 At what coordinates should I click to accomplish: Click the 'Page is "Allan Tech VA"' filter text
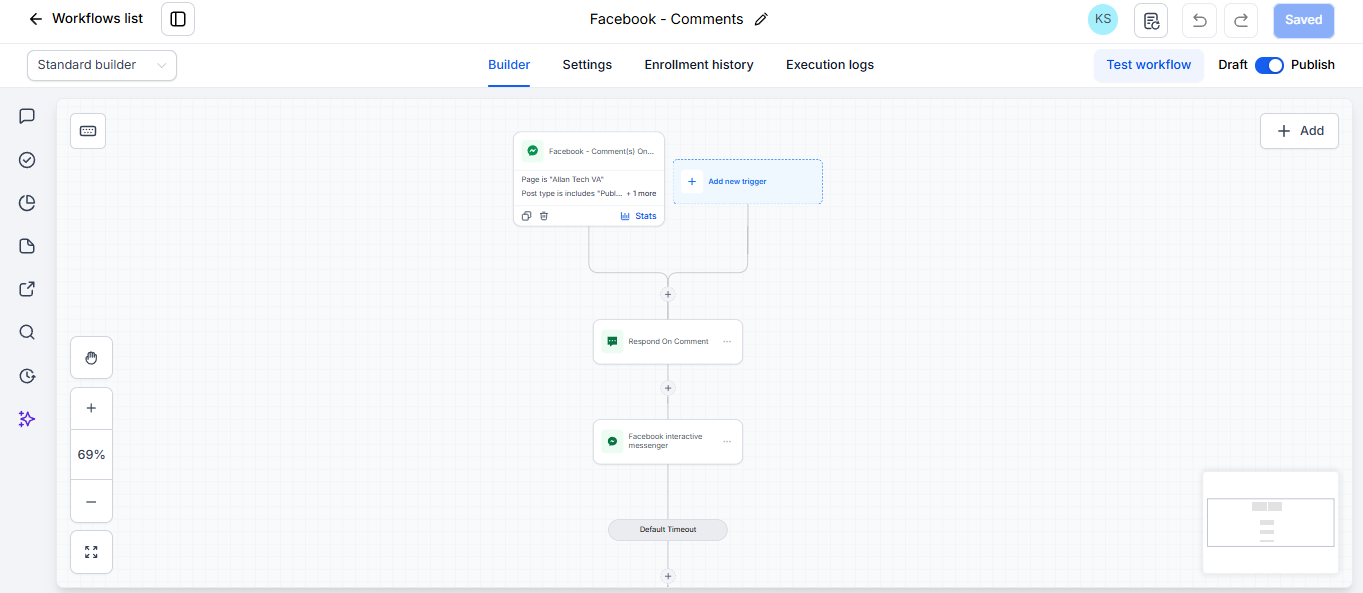click(x=563, y=180)
